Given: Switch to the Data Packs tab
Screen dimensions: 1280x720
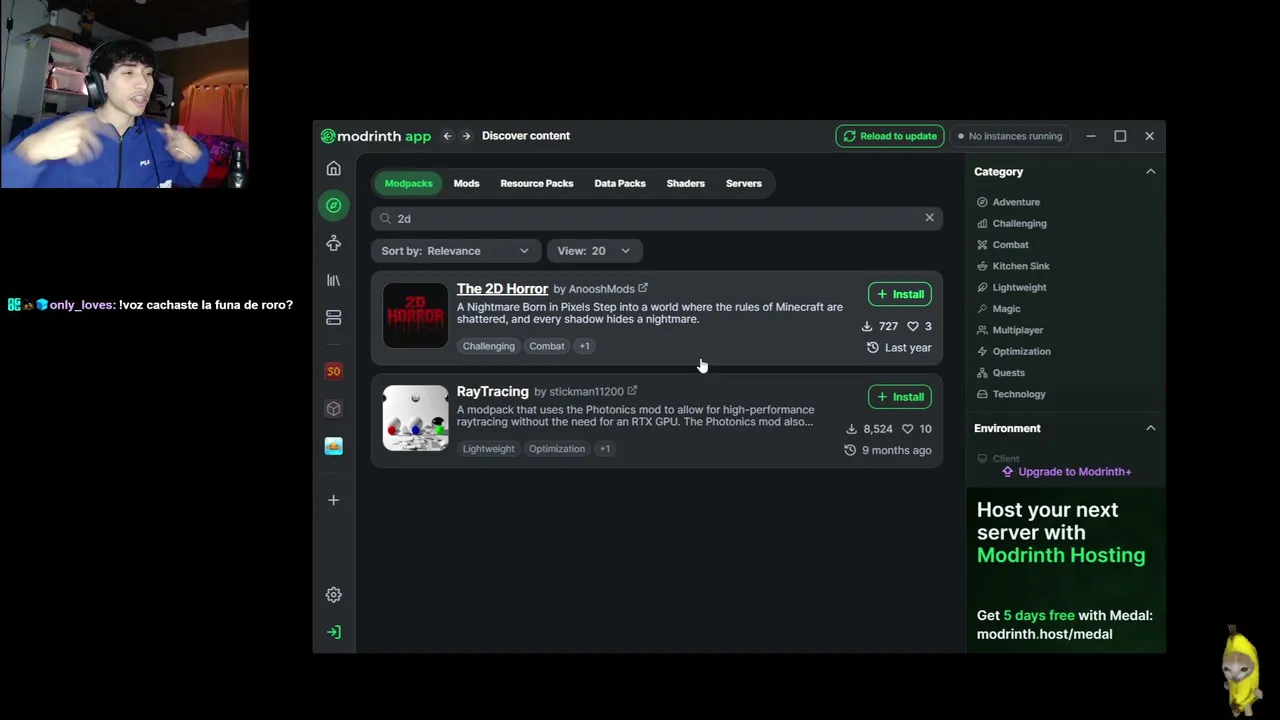Looking at the screenshot, I should pyautogui.click(x=620, y=184).
